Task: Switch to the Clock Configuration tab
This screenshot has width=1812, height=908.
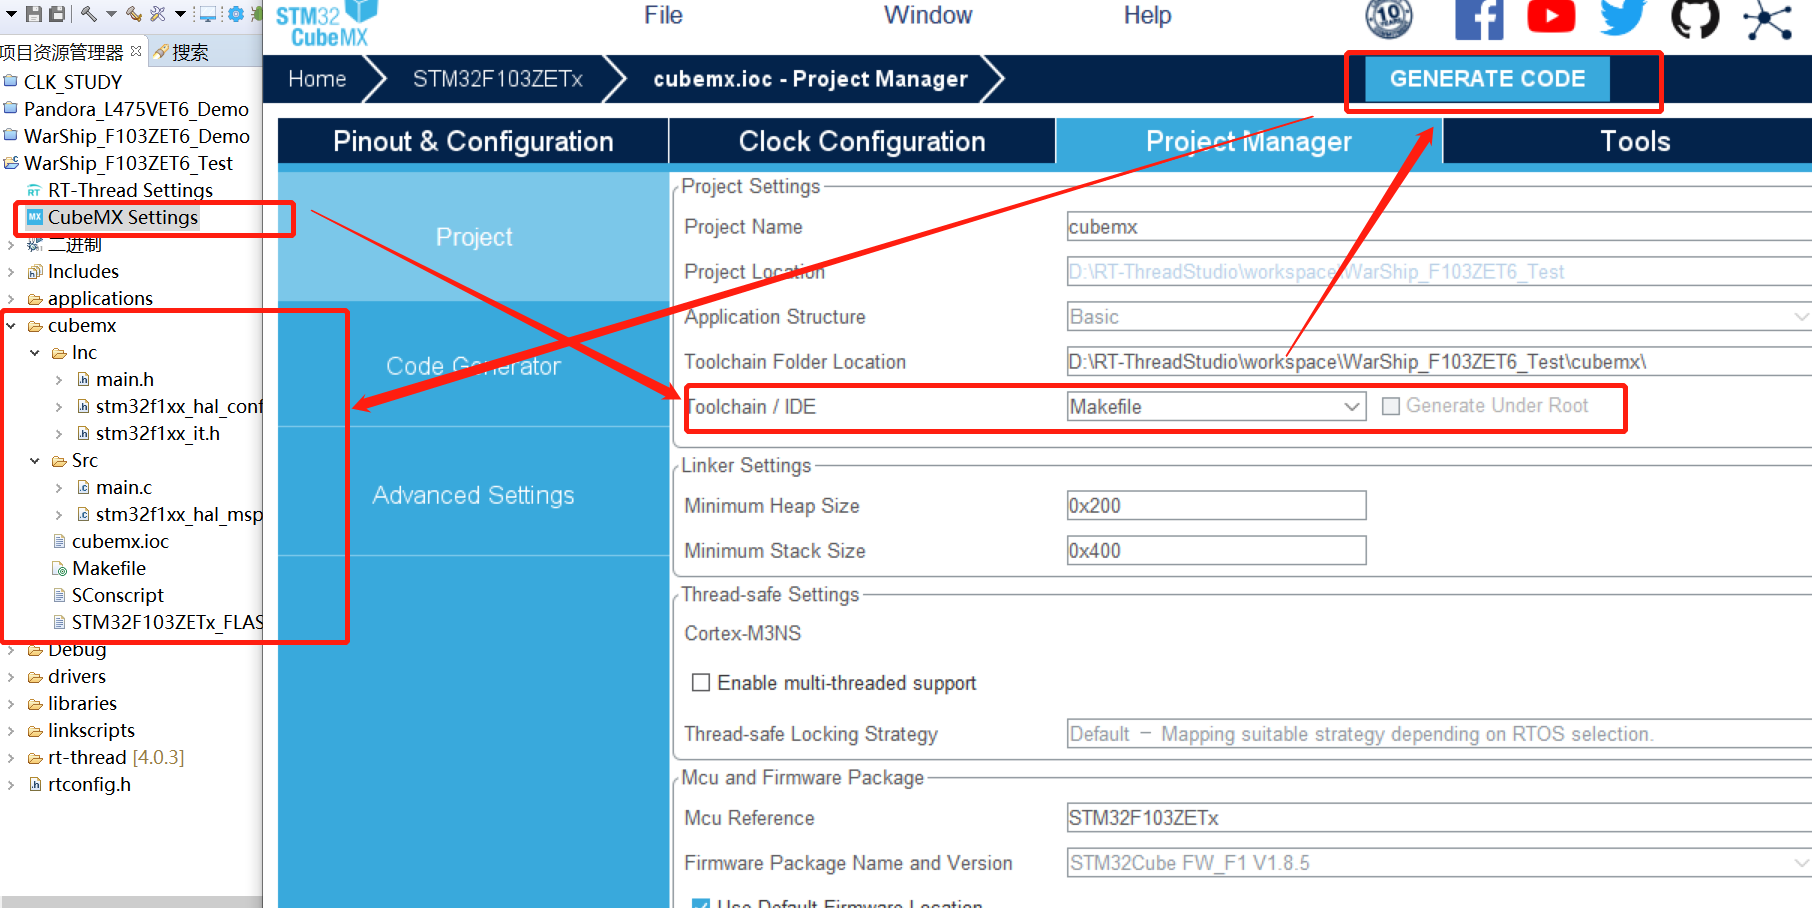Action: [x=861, y=141]
